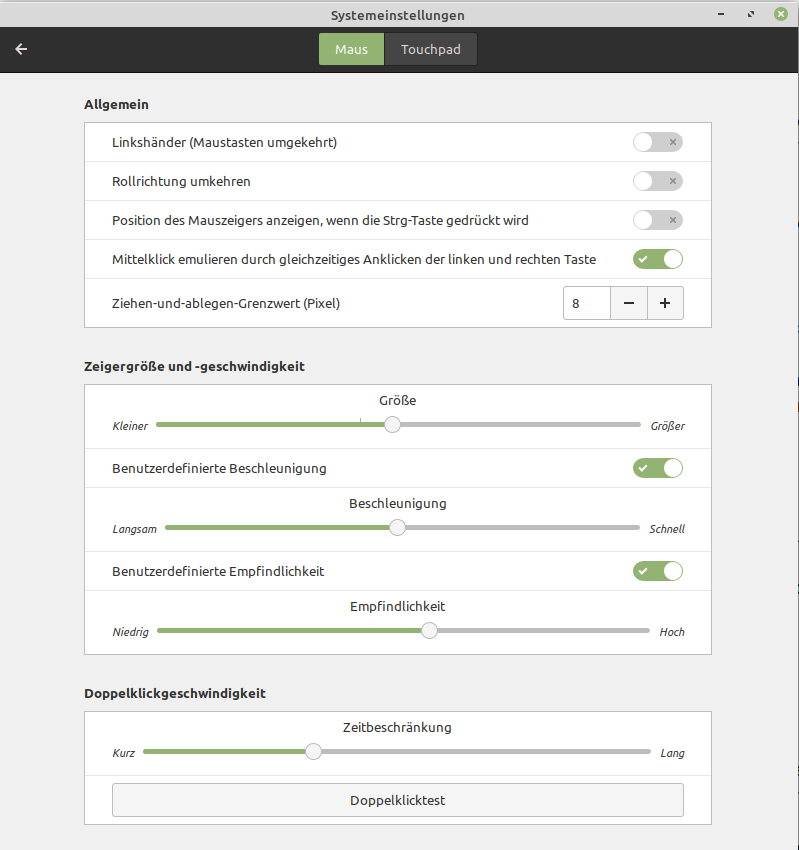
Task: Click the Lang label
Action: coord(672,753)
